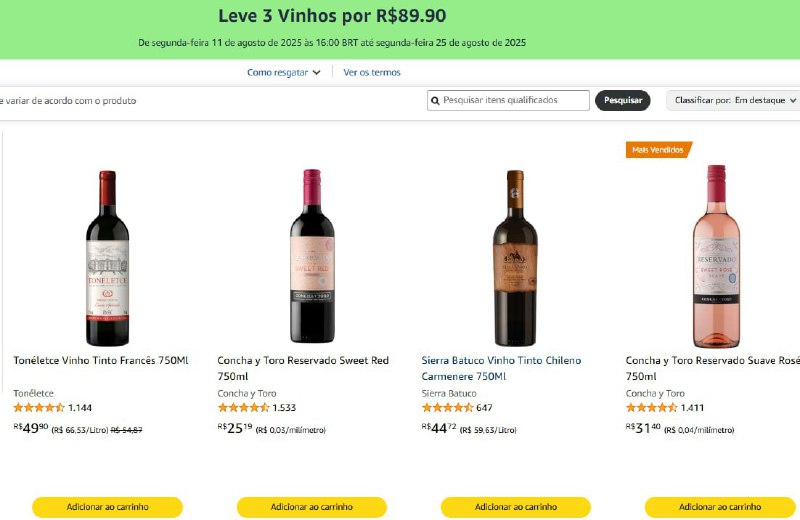The width and height of the screenshot is (800, 520).
Task: Add Concha y Toro Sweet Red to cart
Action: 312,507
